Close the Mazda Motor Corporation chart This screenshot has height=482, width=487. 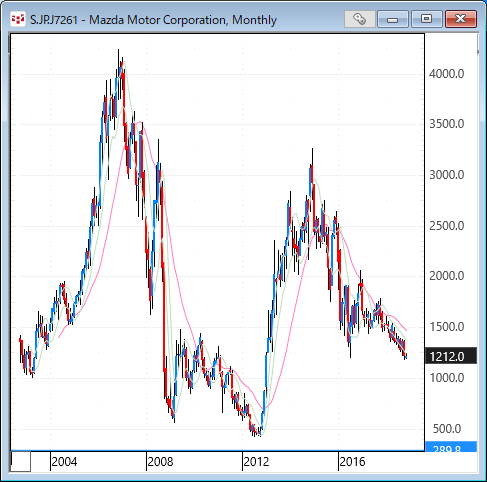tap(461, 19)
